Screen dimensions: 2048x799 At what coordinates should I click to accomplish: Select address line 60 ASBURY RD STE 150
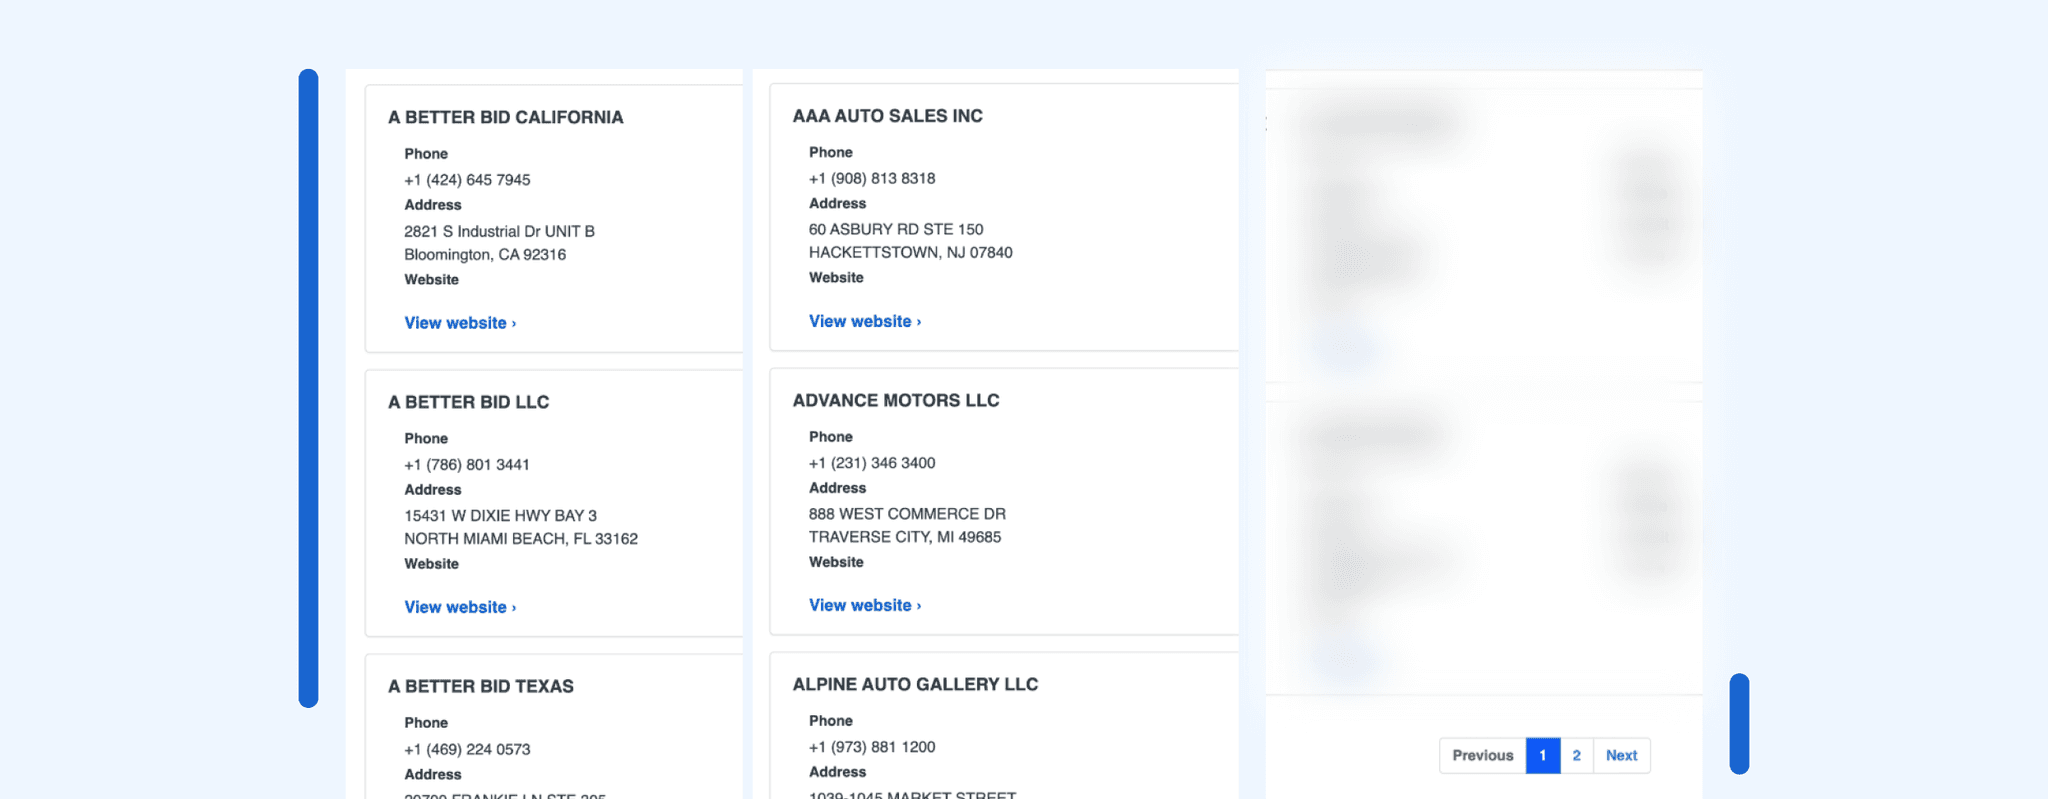(896, 229)
